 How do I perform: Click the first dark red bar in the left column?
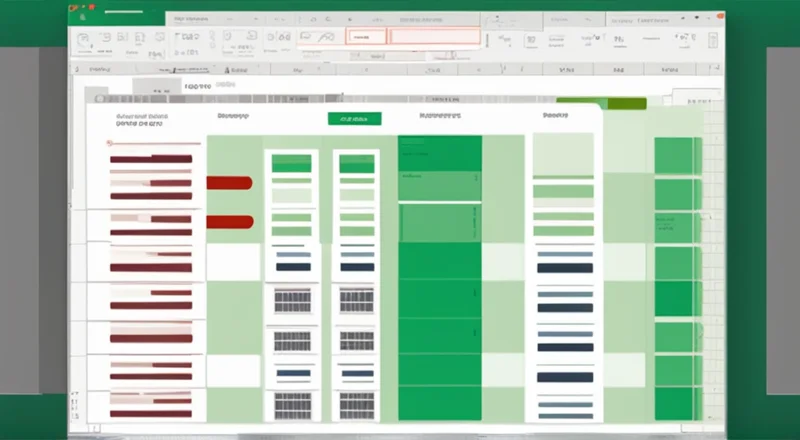coord(150,159)
